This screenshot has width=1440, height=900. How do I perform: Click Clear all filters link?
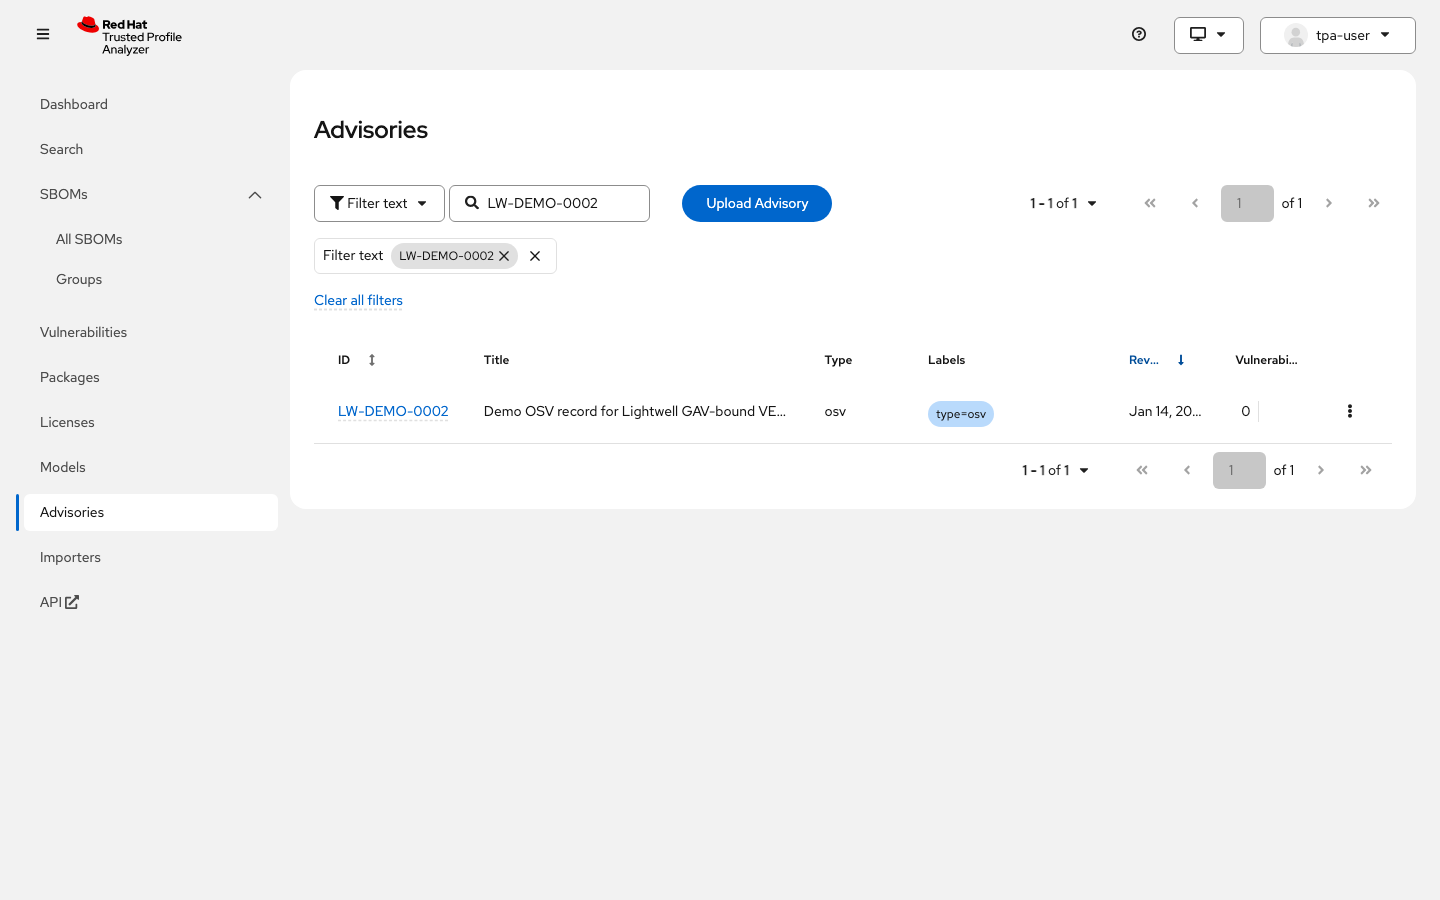(x=358, y=300)
